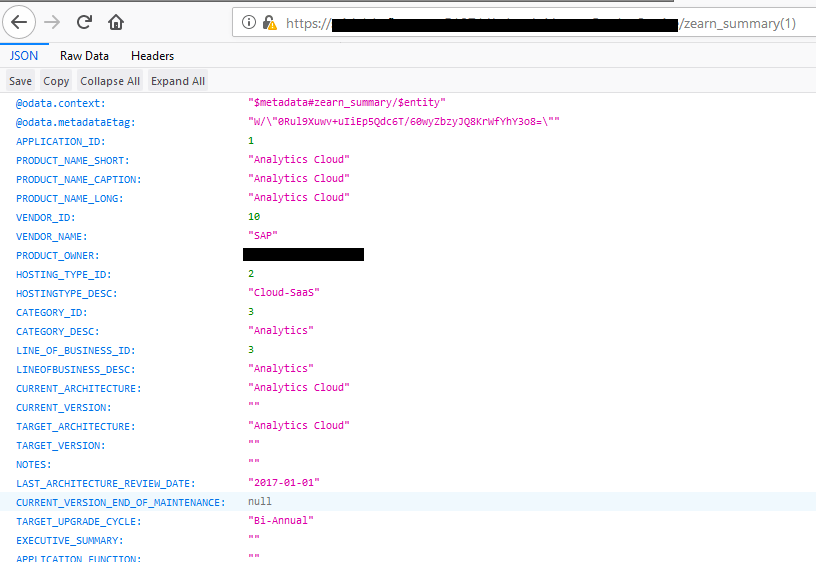This screenshot has width=816, height=562.
Task: Select the LINEOFBUSINESS_DESC value "Analytics"
Action: 281,368
